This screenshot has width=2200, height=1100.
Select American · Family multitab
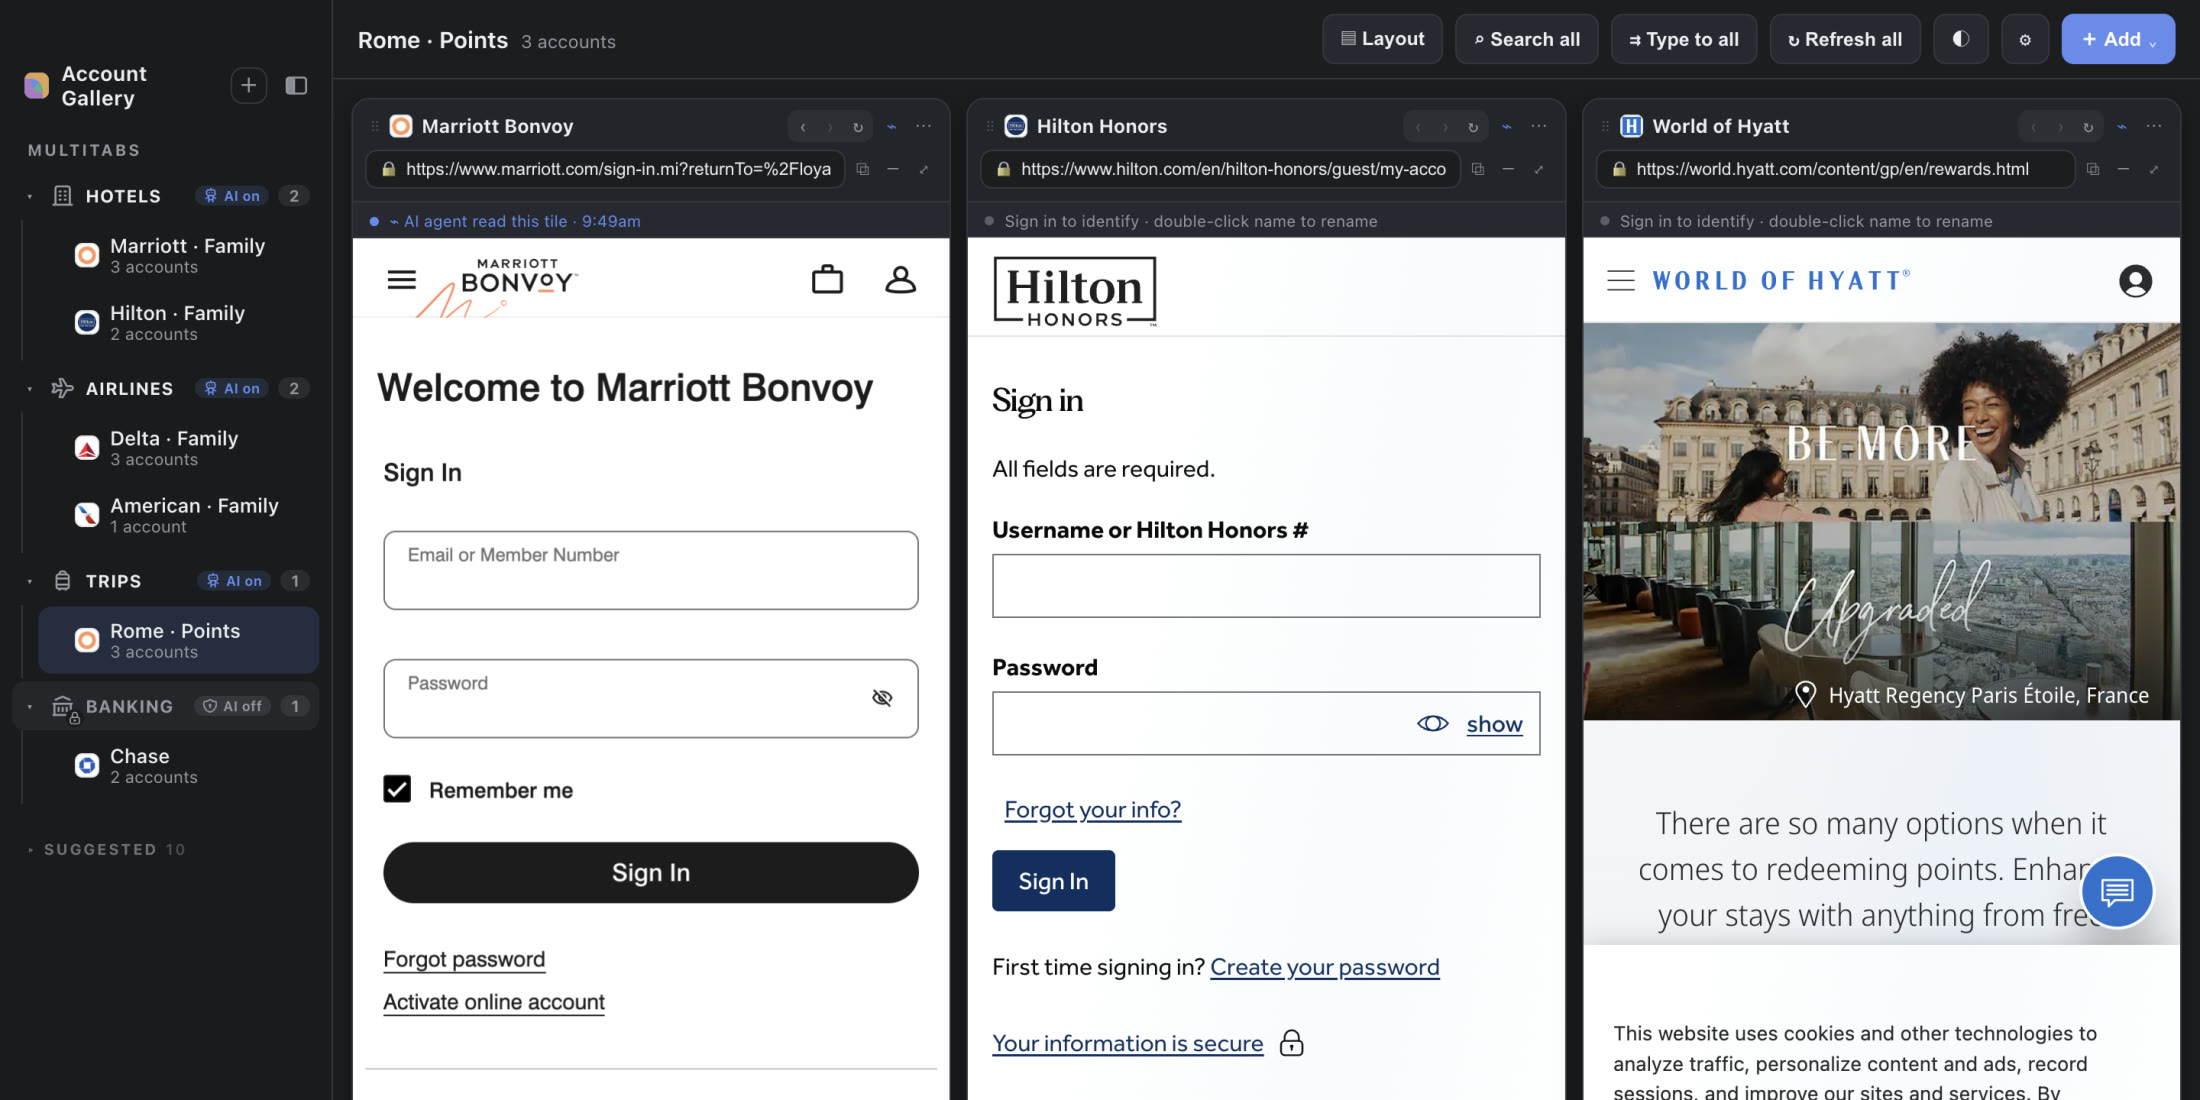click(178, 515)
